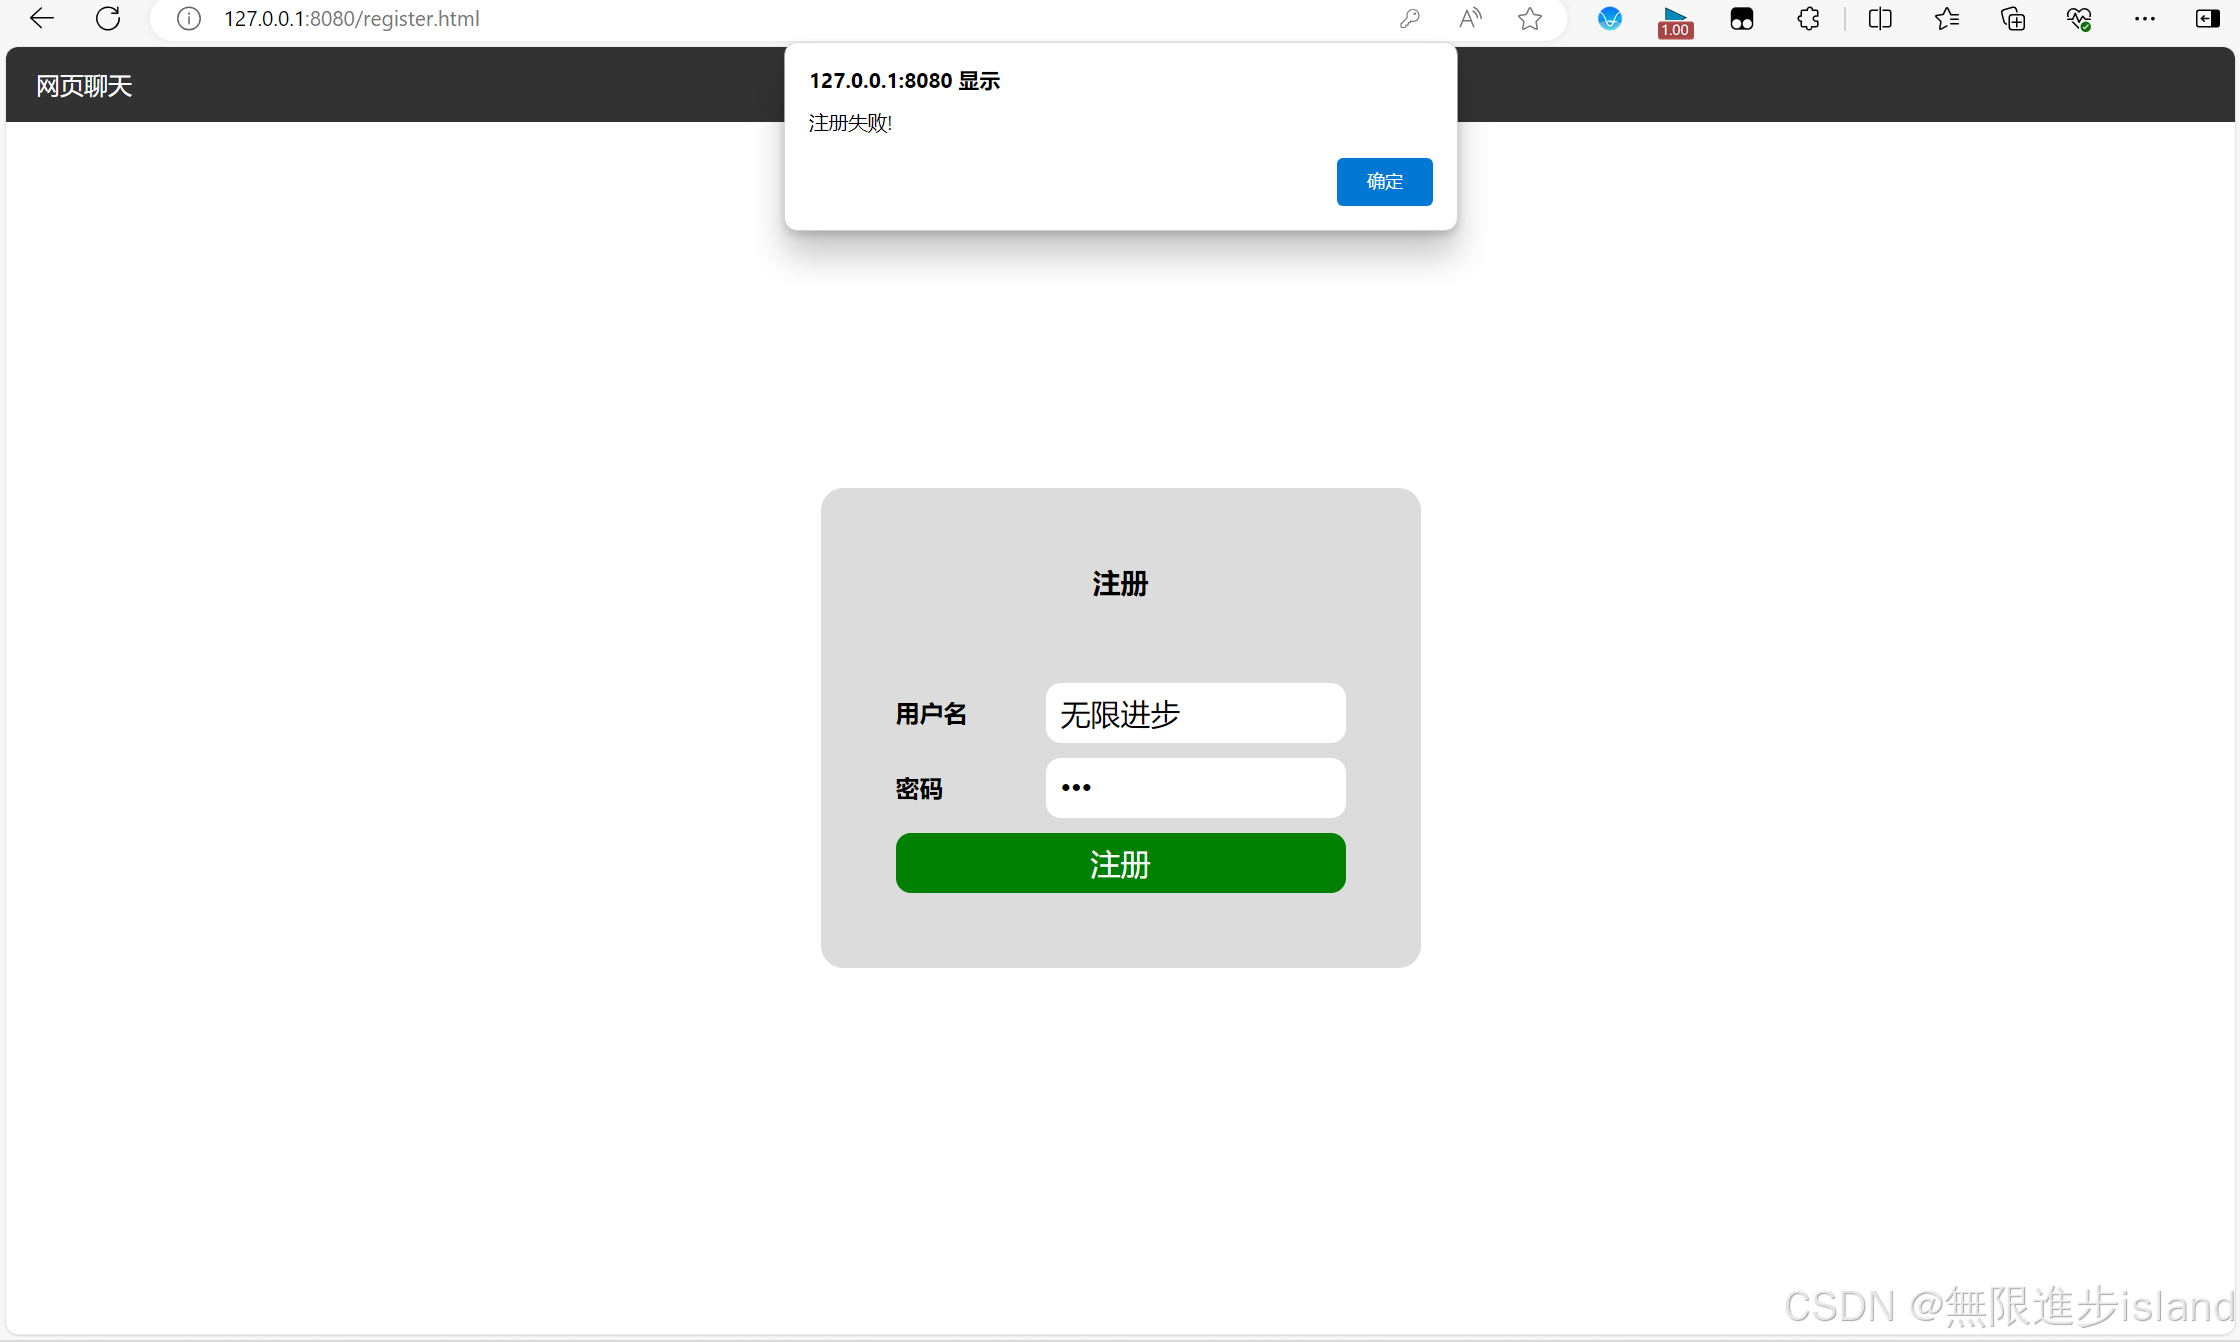Open the Extensions puzzle piece icon

pos(1808,18)
